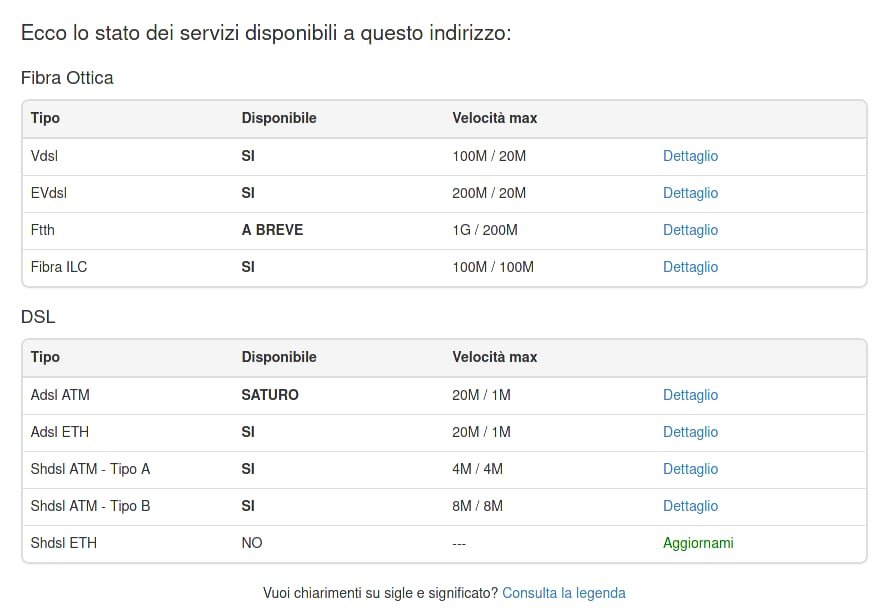Screen dimensions: 886x610
Task: Open Dettaglio for Shdsl ATM Tipo B
Action: tap(690, 506)
